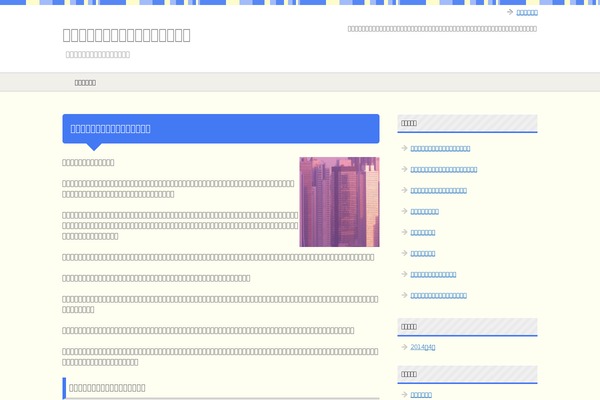
Task: Open the link under the sidebar section below the 2014 archive
Action: click(421, 395)
